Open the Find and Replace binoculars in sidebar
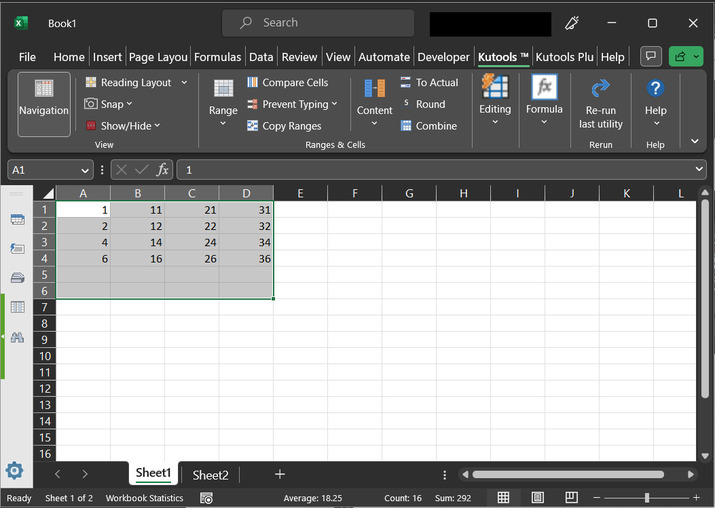This screenshot has height=508, width=715. point(17,337)
